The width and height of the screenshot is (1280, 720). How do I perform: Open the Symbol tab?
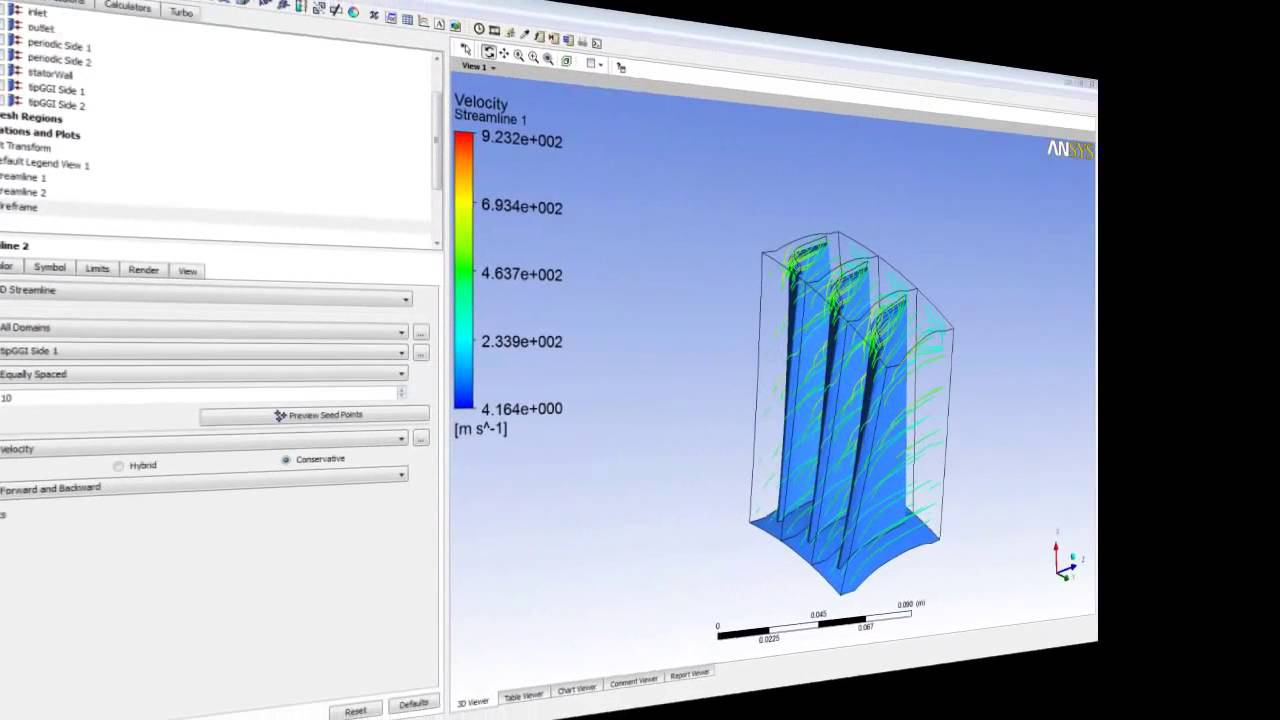(x=49, y=267)
